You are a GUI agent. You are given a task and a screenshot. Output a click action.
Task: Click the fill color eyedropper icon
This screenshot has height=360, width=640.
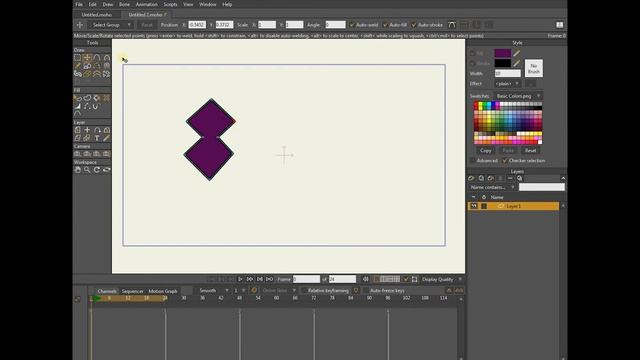click(517, 53)
